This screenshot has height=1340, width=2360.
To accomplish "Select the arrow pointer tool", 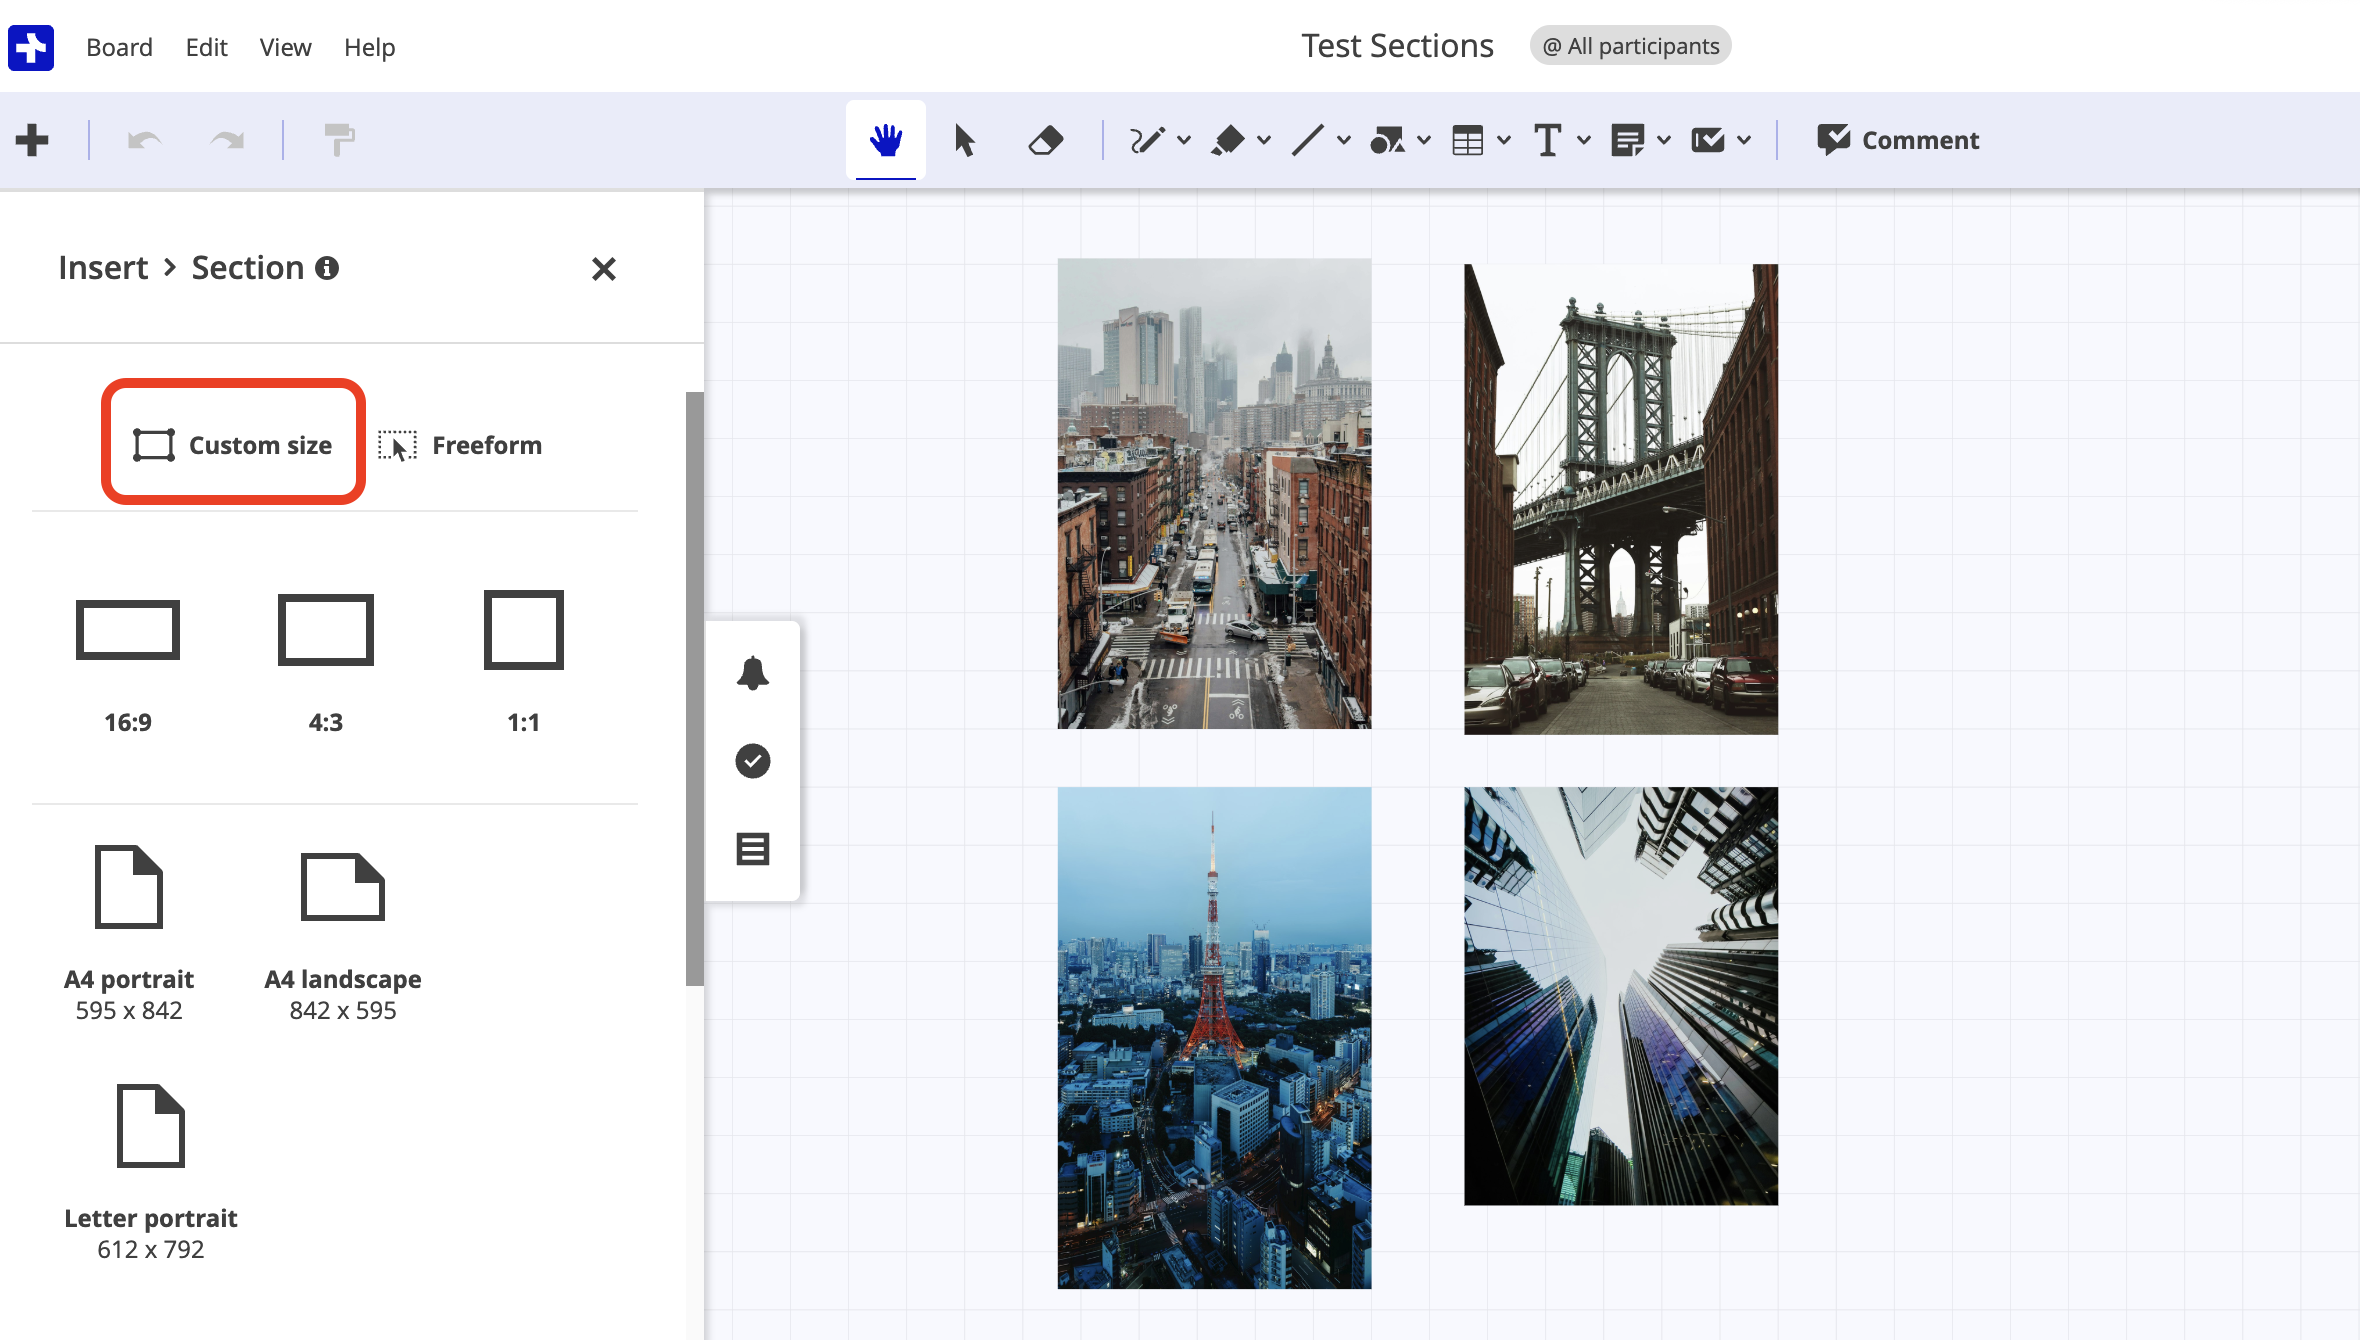I will click(x=964, y=140).
